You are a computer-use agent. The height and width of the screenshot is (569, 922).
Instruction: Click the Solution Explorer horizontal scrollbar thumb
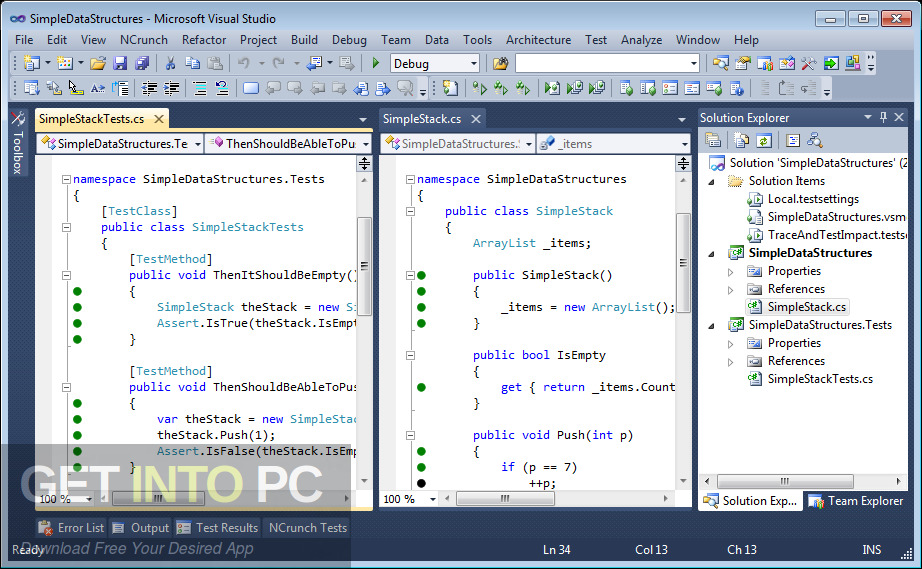pyautogui.click(x=785, y=481)
